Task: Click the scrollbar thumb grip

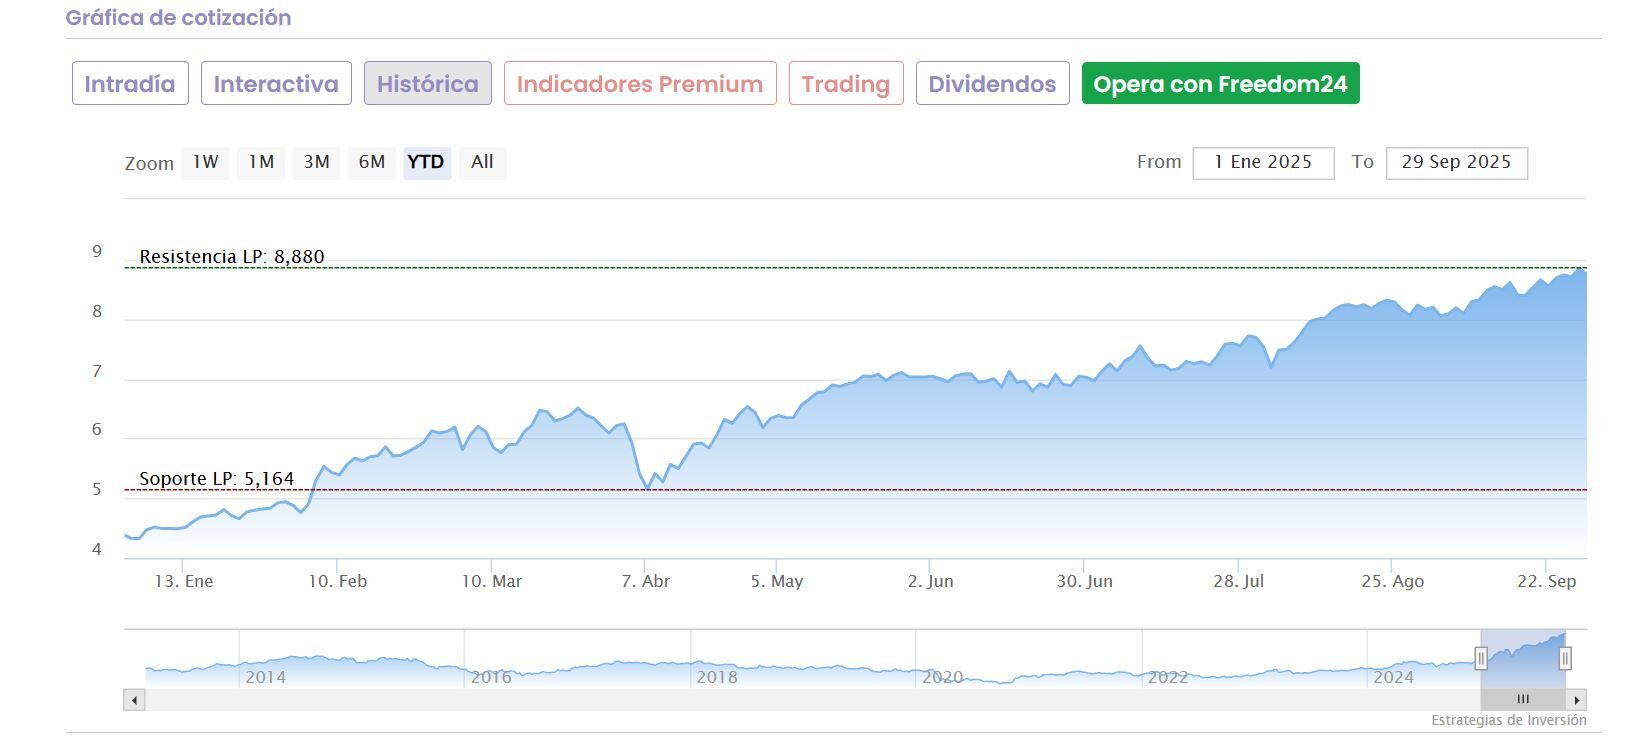Action: (x=1523, y=700)
